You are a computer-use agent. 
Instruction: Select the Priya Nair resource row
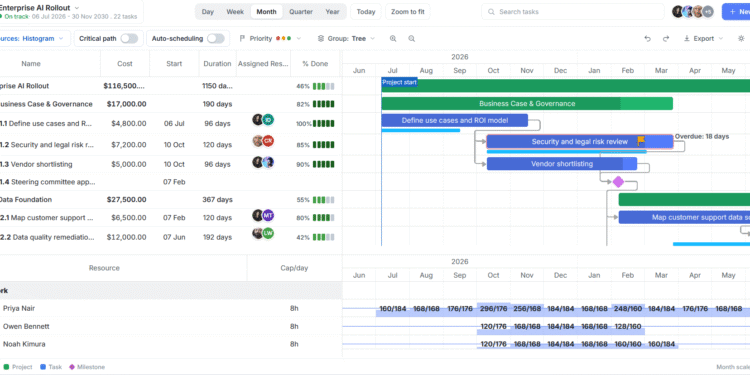(x=170, y=309)
